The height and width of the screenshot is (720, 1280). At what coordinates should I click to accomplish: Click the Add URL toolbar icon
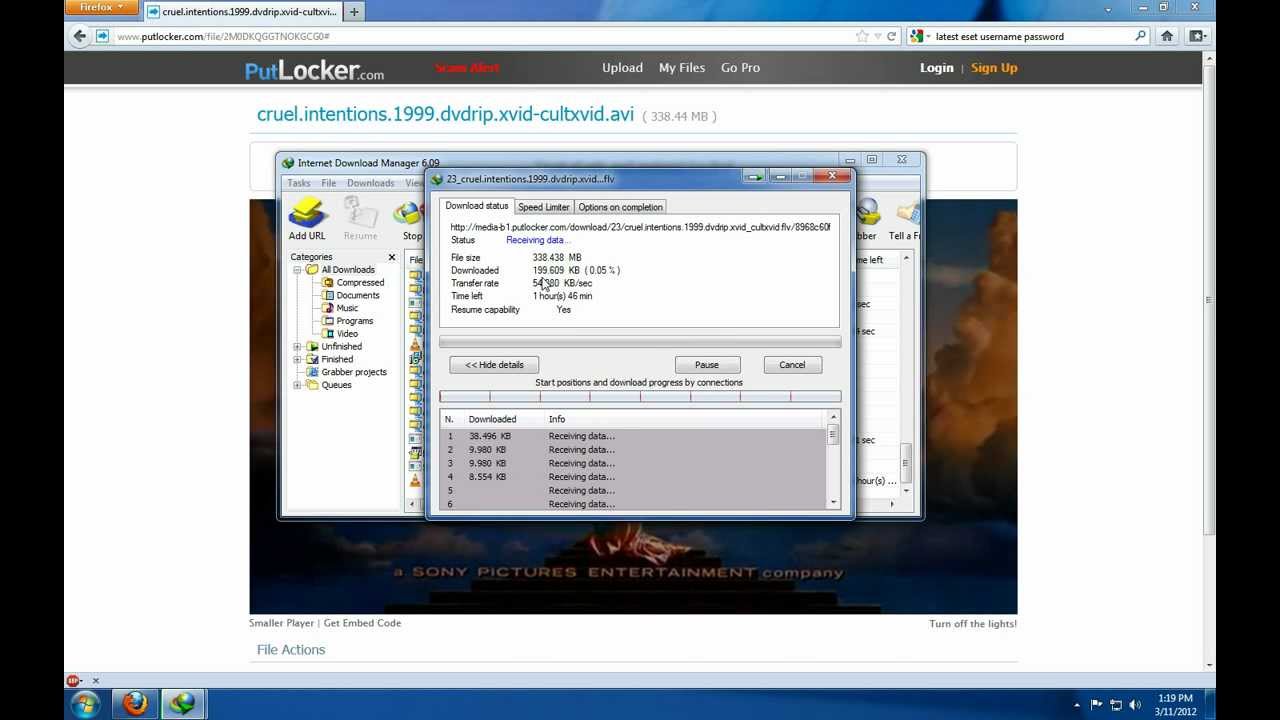click(307, 218)
